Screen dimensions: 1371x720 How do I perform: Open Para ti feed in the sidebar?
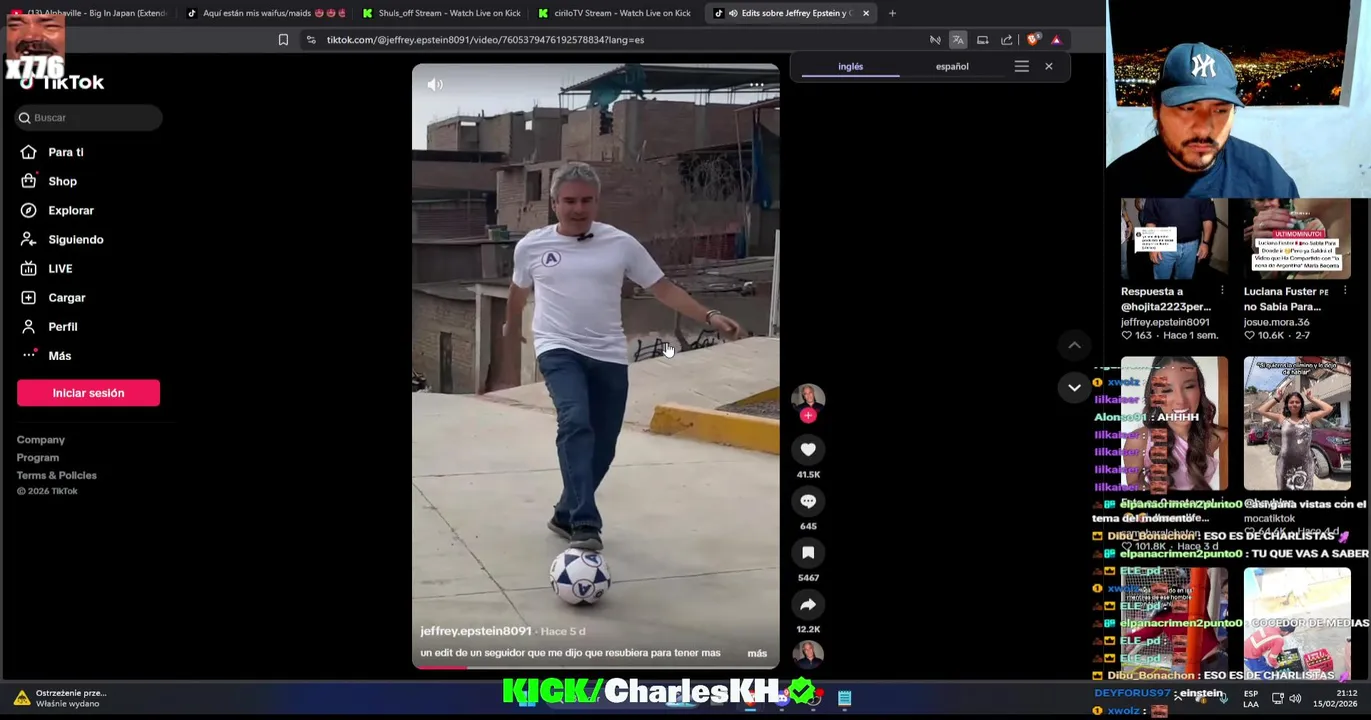click(x=66, y=152)
